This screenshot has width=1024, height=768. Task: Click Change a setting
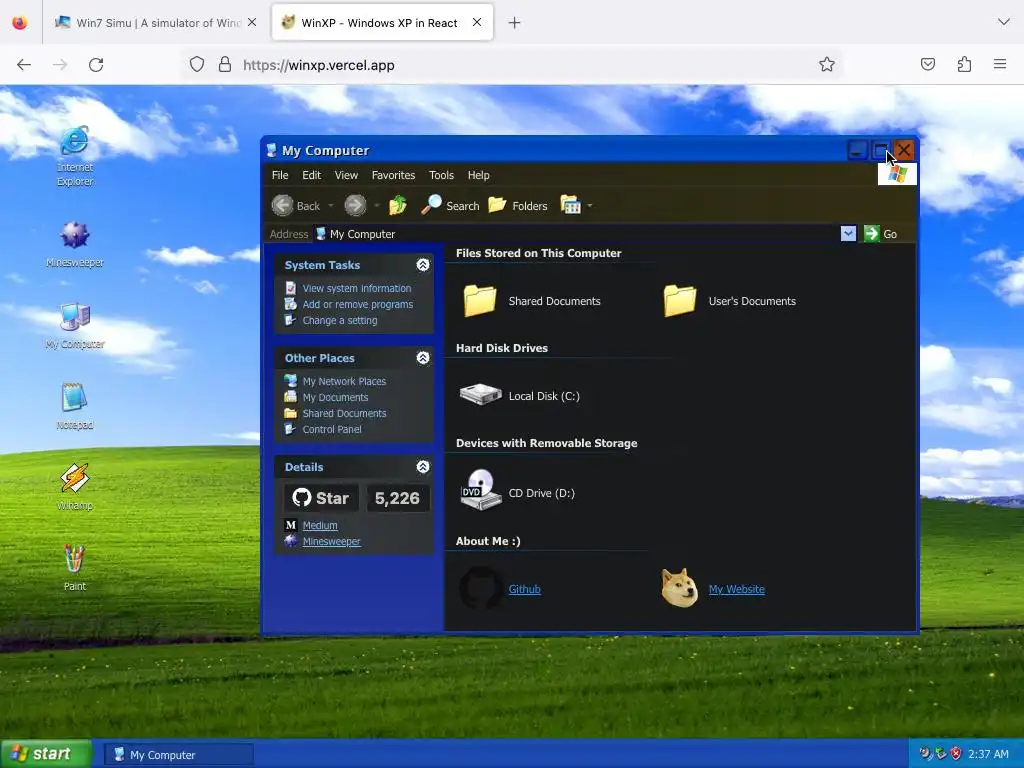tap(340, 321)
